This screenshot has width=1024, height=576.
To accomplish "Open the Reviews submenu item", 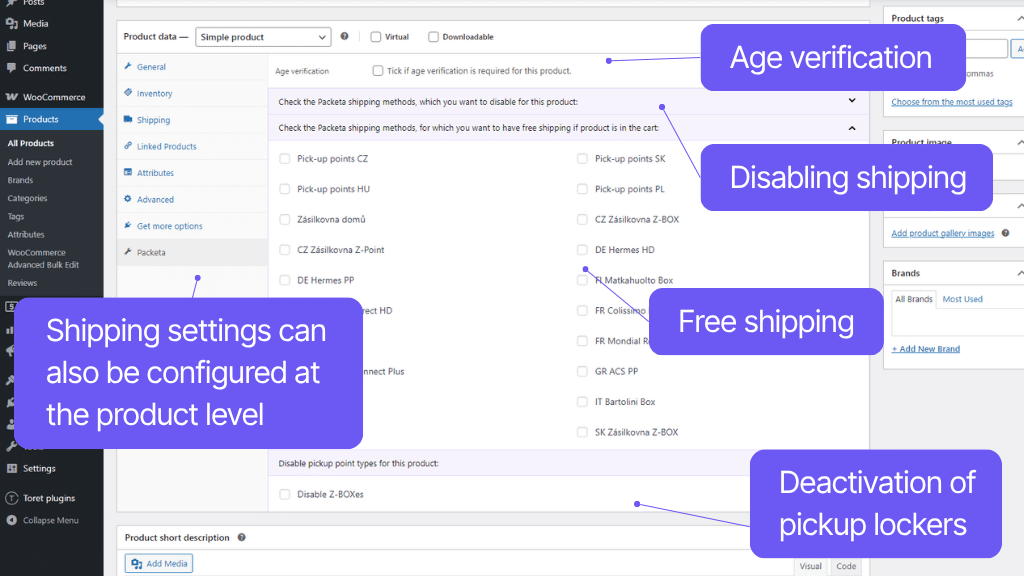I will [x=22, y=283].
